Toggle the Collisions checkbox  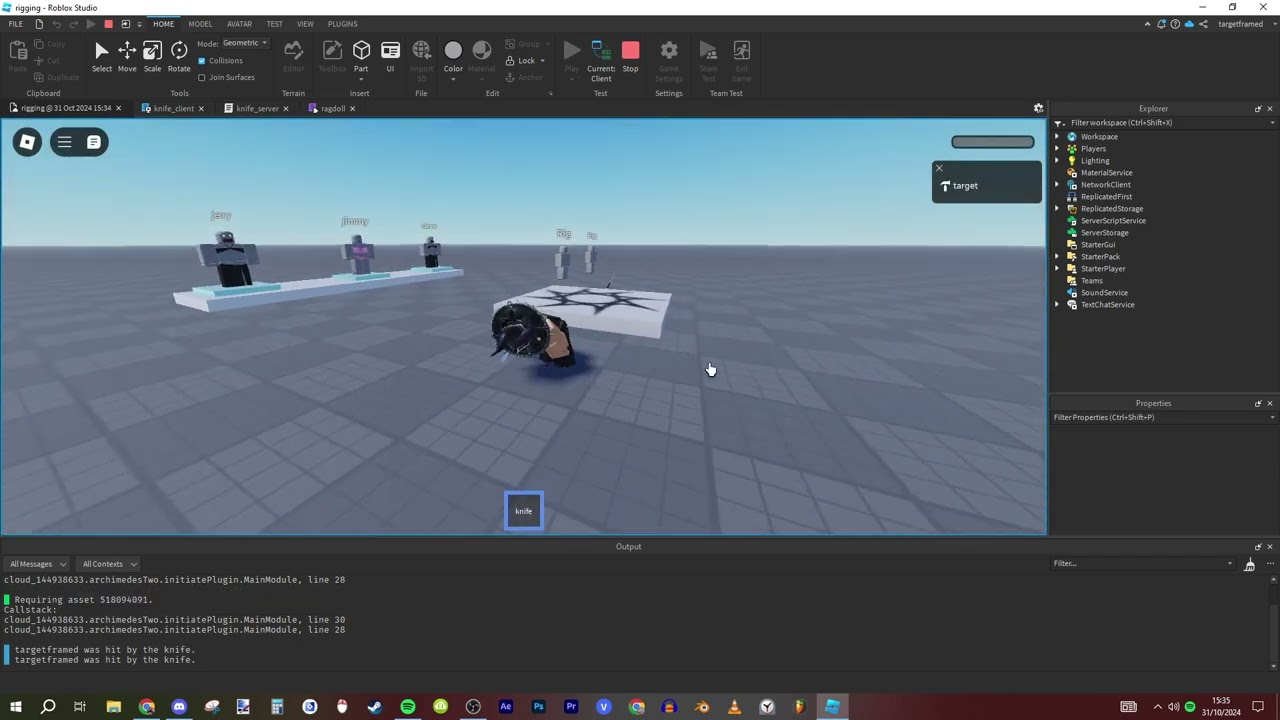(202, 61)
